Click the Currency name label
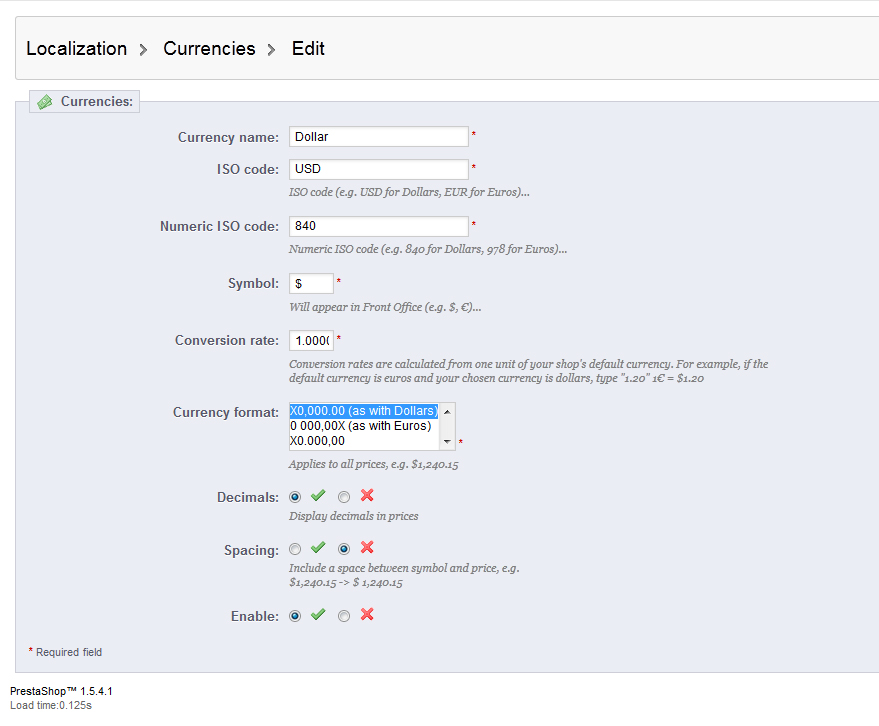The height and width of the screenshot is (726, 879). pyautogui.click(x=228, y=137)
